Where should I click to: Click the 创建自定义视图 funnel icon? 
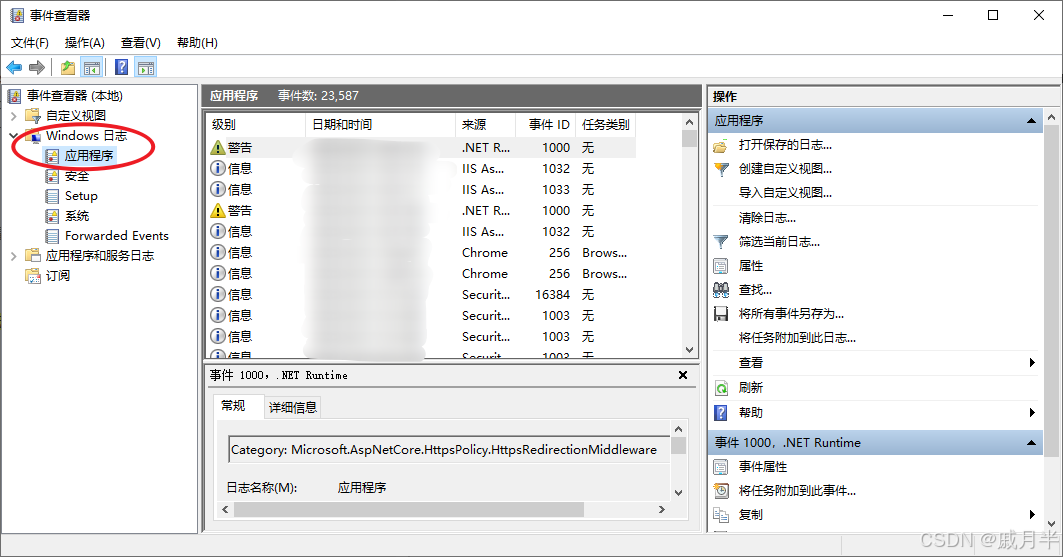click(x=721, y=169)
